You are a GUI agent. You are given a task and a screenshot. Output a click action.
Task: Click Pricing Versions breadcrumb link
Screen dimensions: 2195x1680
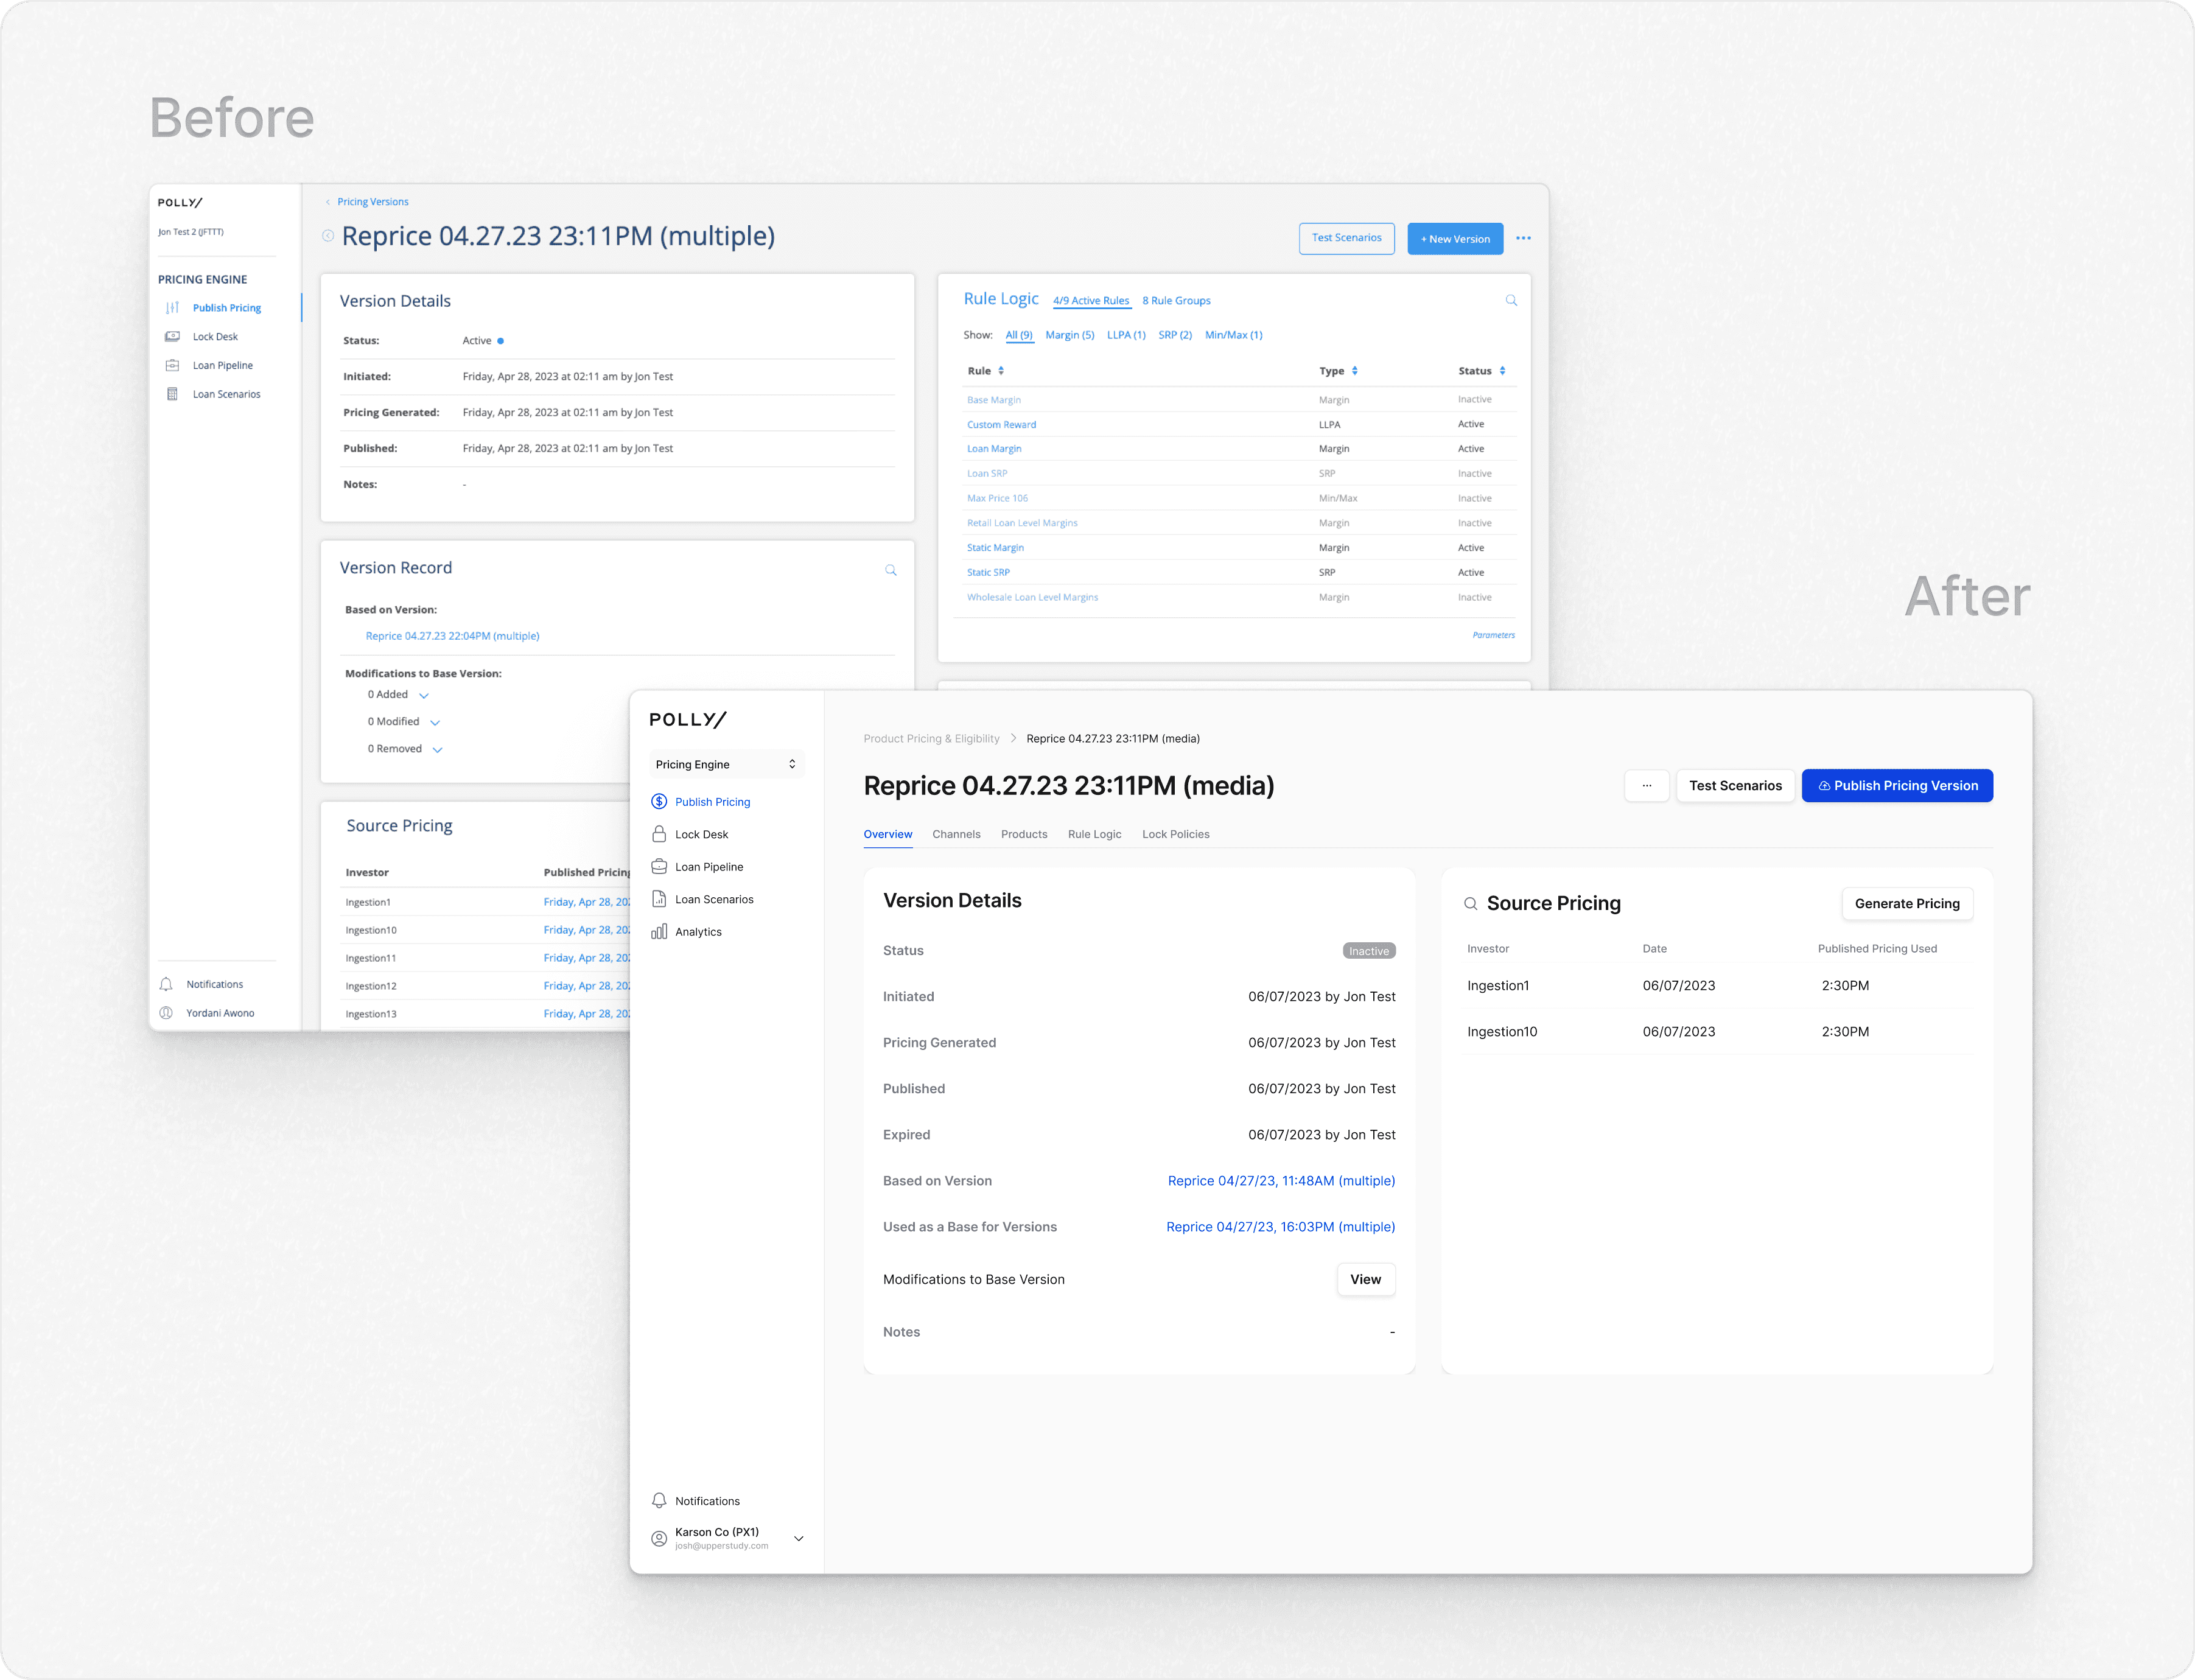click(x=373, y=202)
